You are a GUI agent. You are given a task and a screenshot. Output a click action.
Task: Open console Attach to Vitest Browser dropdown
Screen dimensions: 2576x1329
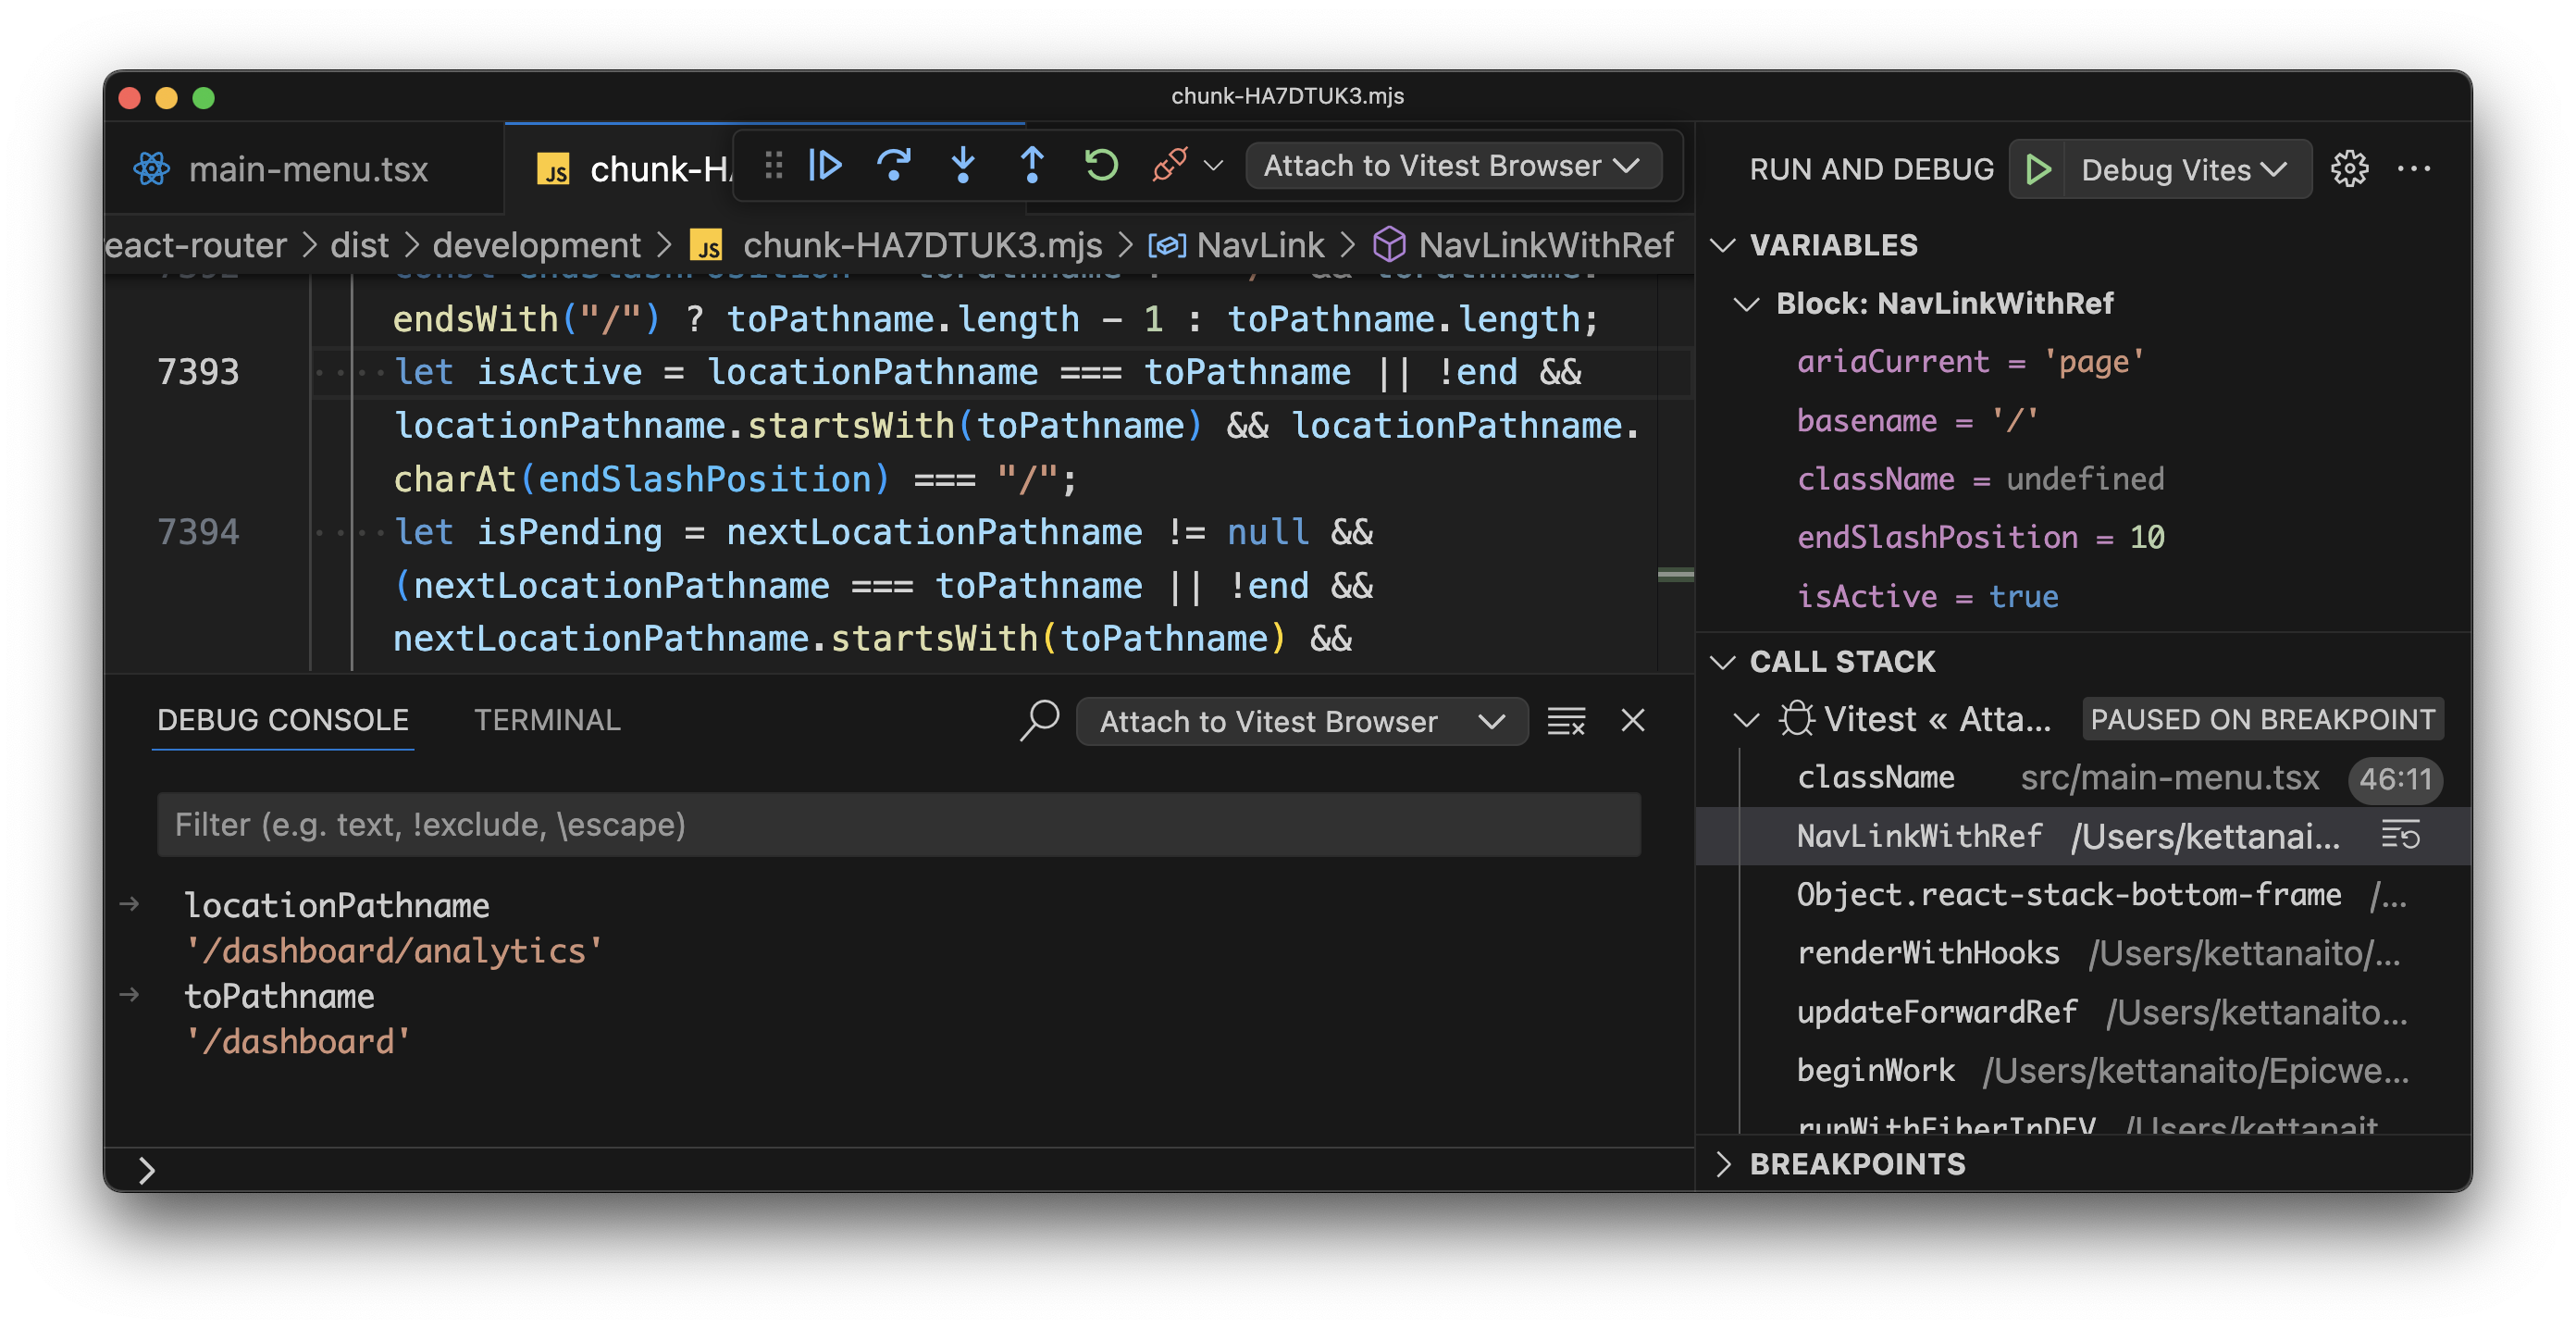(x=1301, y=722)
